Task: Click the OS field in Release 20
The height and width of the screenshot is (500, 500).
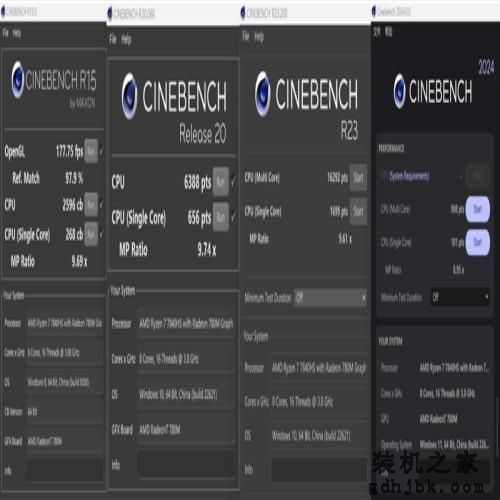Action: (x=186, y=395)
